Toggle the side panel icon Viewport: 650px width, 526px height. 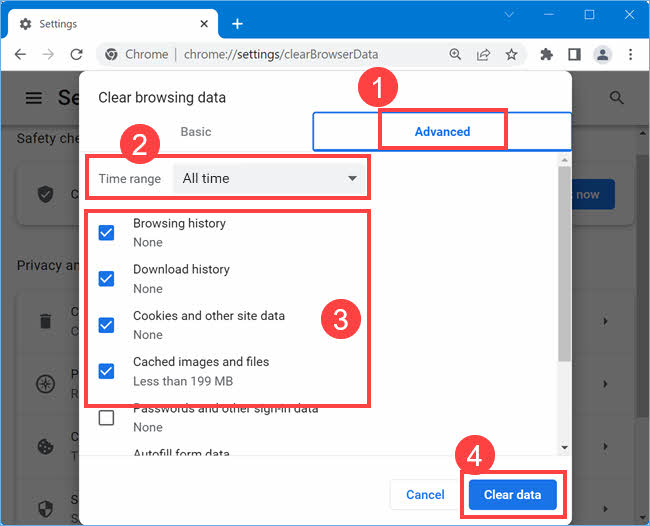[574, 54]
